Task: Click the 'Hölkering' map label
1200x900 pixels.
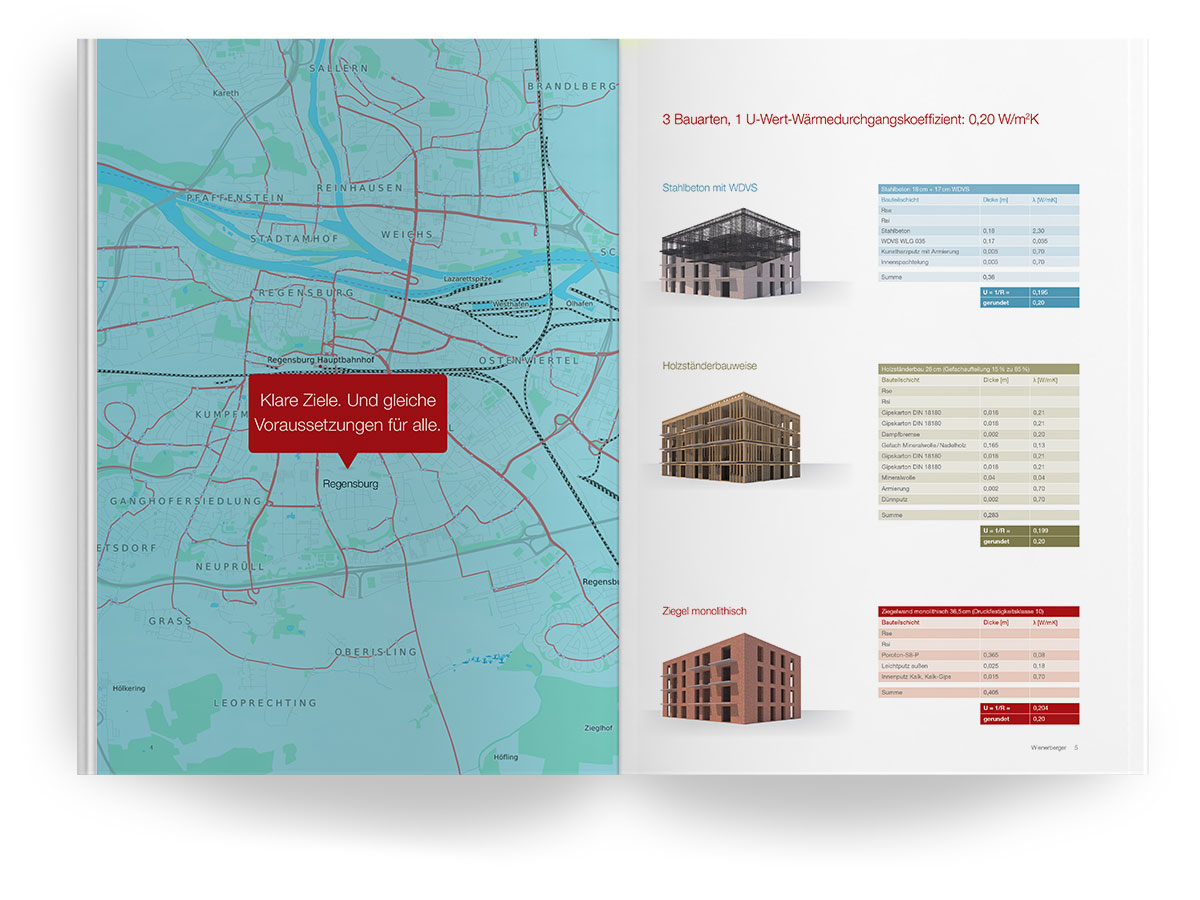Action: point(129,688)
